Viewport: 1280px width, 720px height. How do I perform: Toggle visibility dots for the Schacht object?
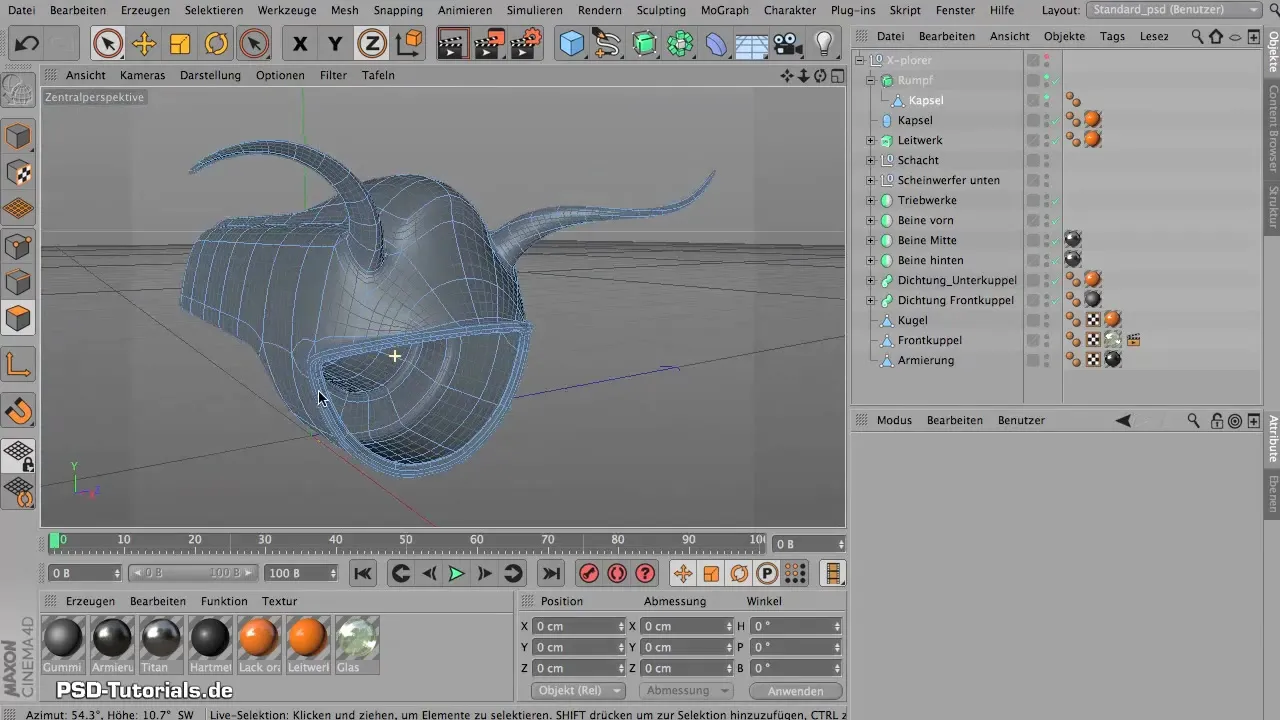[1046, 160]
